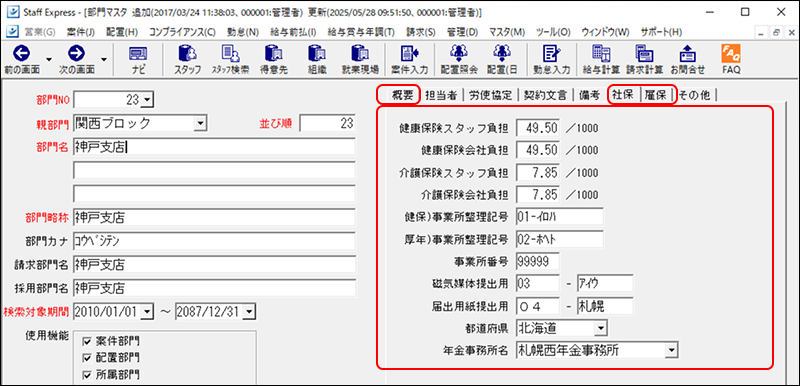Viewport: 800px width, 386px height.
Task: Open the search period start date dropdown
Action: click(x=147, y=312)
